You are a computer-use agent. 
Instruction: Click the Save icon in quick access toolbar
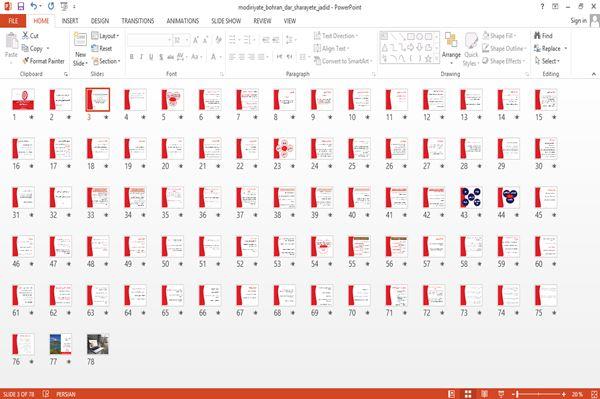tap(21, 7)
